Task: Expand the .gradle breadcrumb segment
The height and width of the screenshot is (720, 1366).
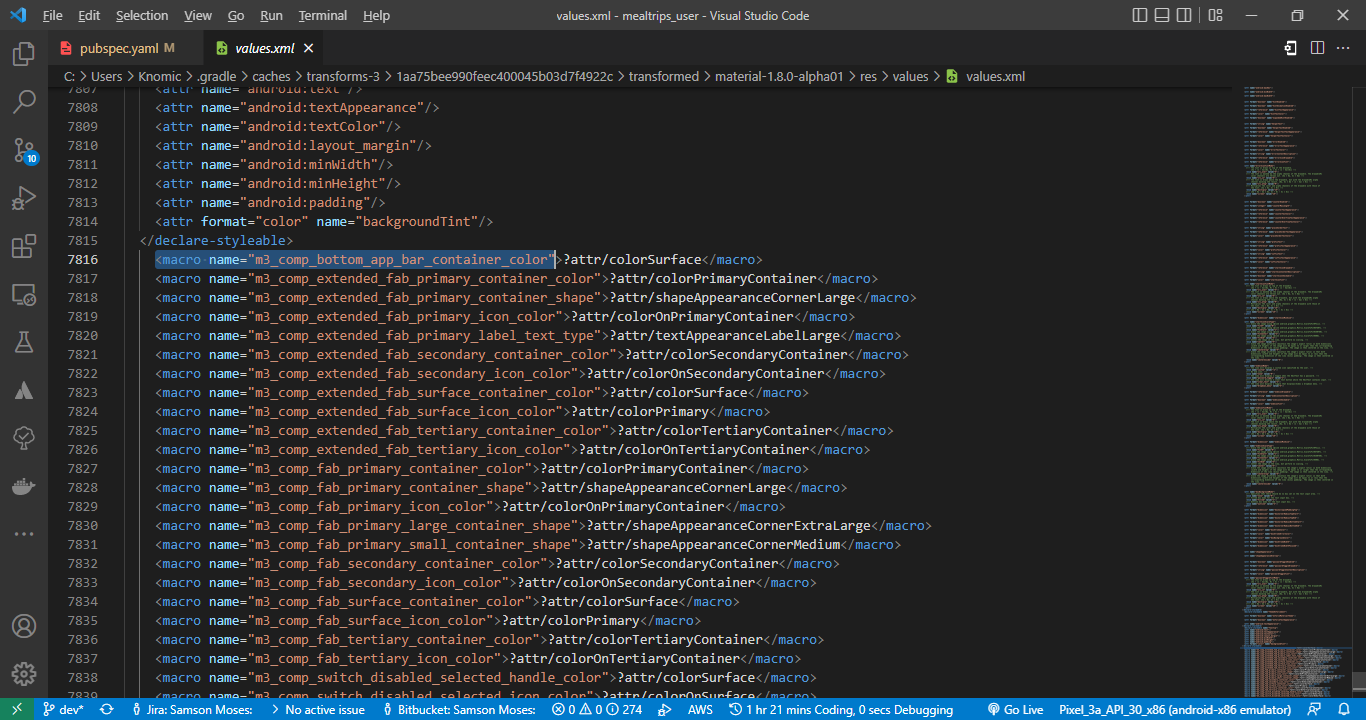Action: click(x=216, y=76)
